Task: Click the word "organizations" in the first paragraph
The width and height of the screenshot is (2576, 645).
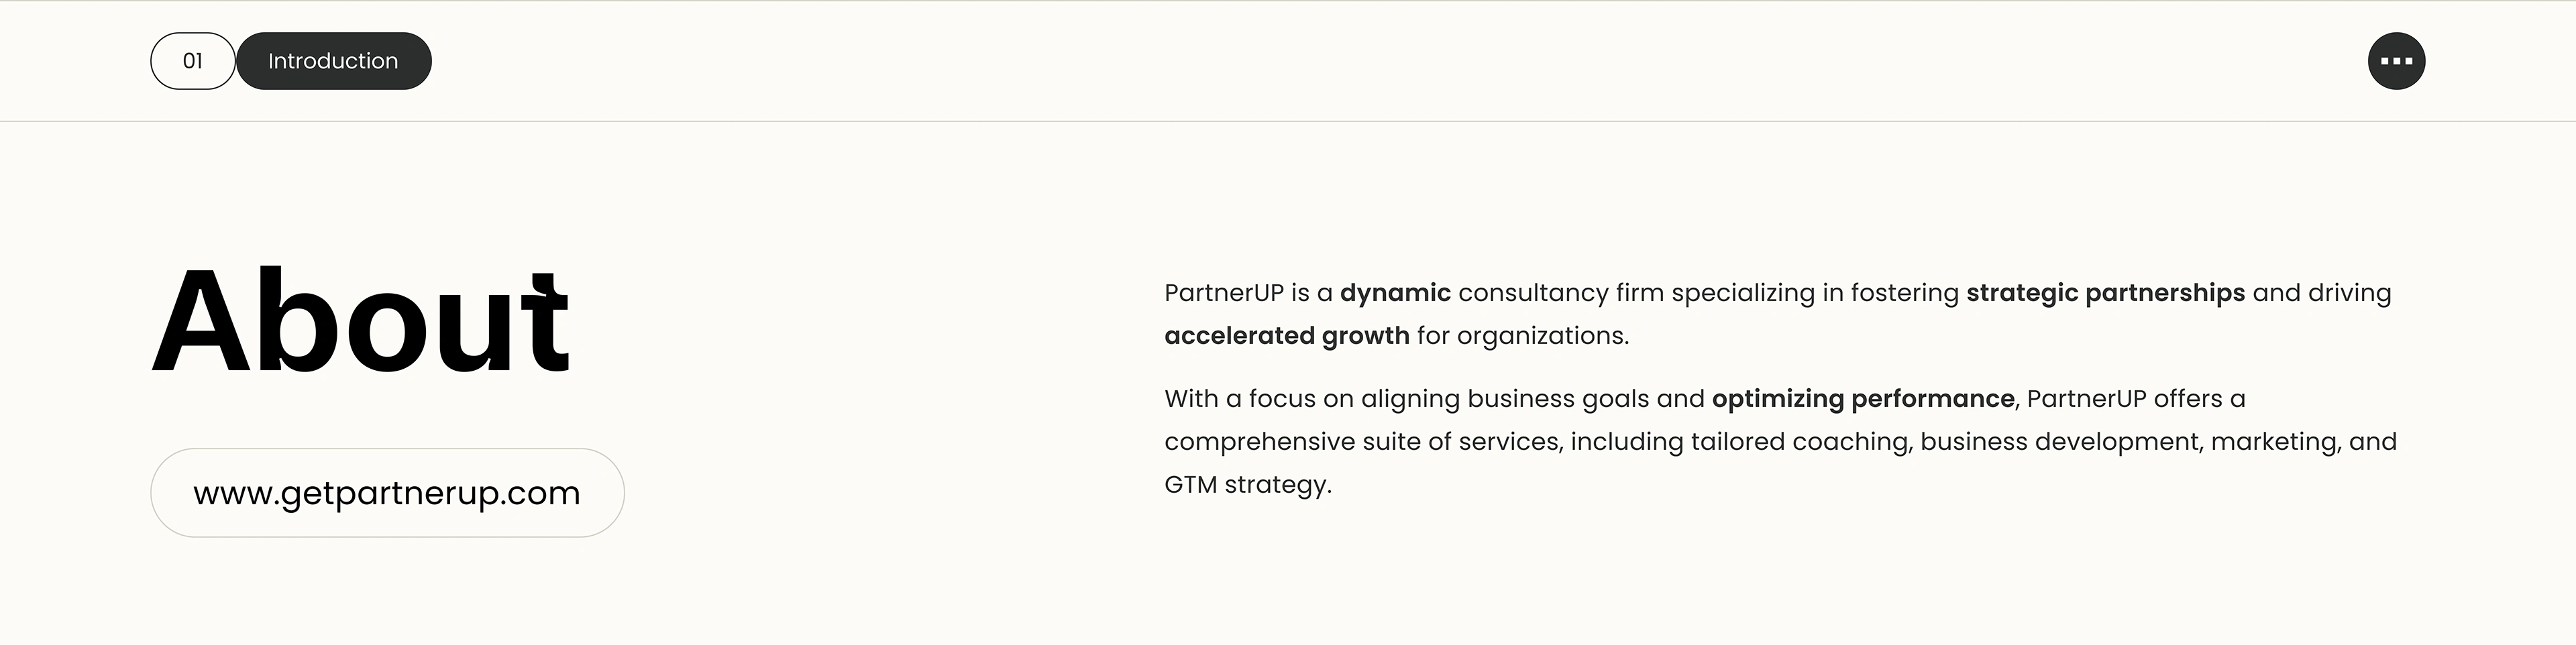Action: tap(1540, 336)
